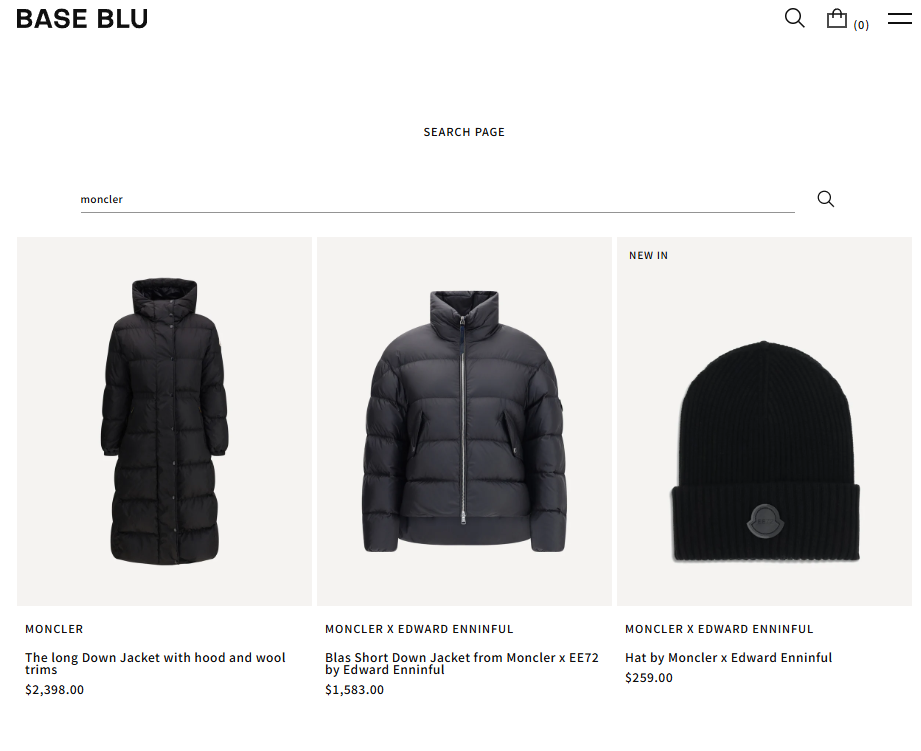This screenshot has width=921, height=751.
Task: Click the SEARCH PAGE heading
Action: 464,132
